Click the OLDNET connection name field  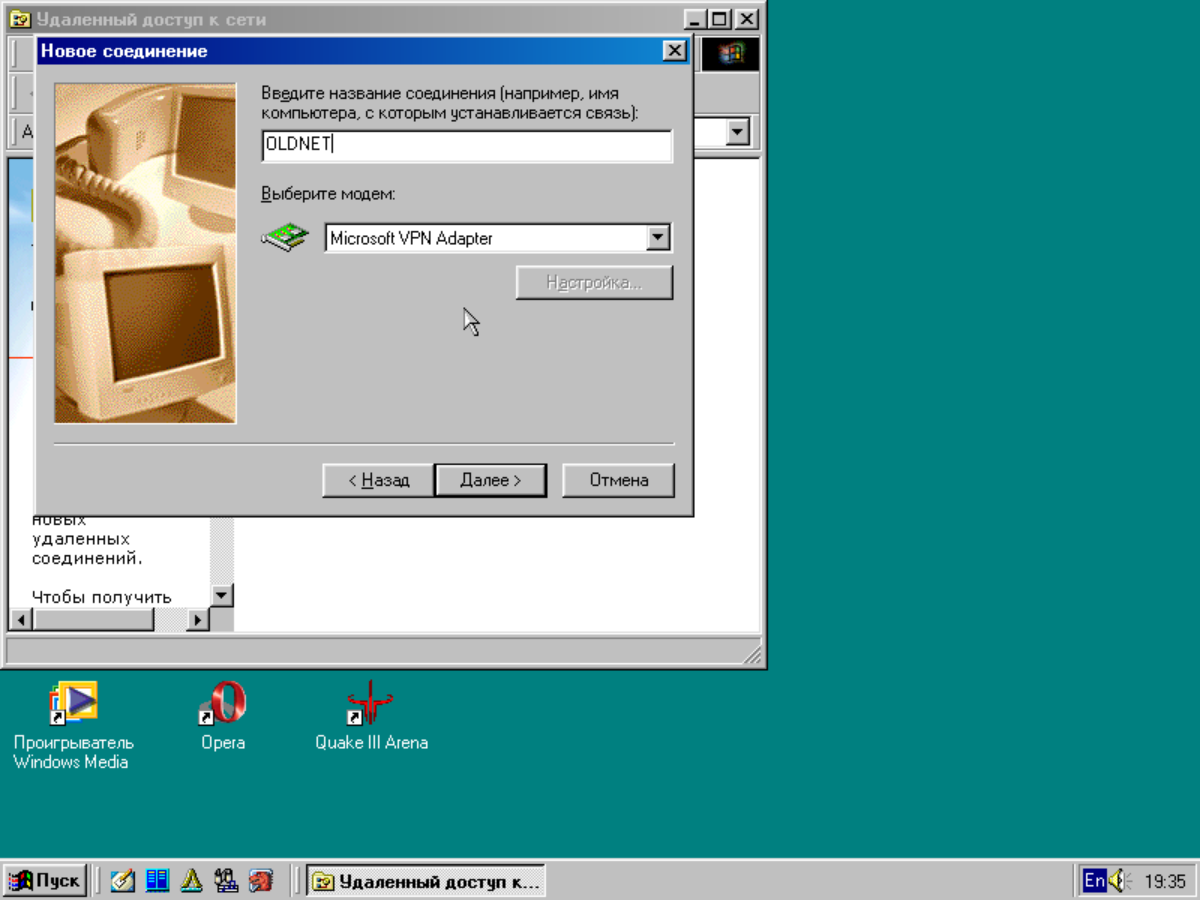point(466,145)
